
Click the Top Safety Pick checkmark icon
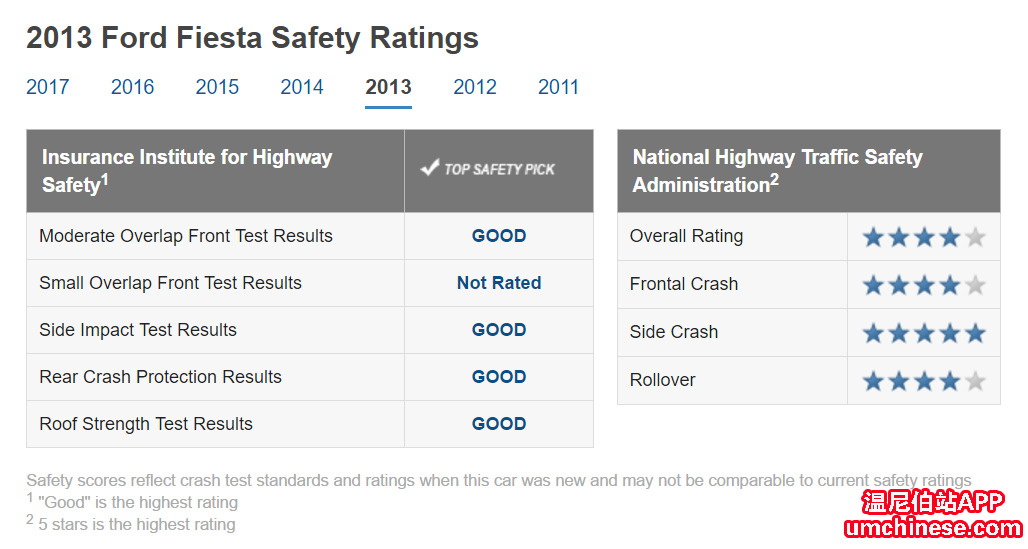pyautogui.click(x=430, y=168)
